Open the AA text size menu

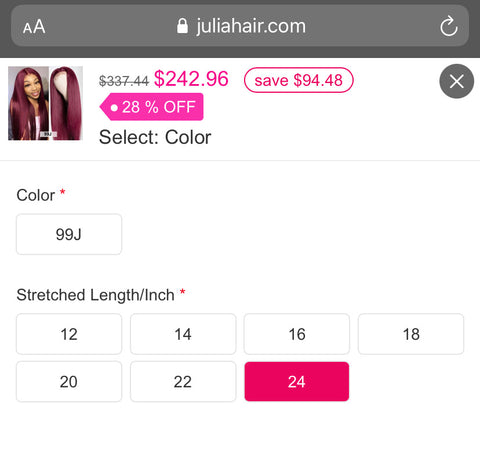(x=34, y=27)
